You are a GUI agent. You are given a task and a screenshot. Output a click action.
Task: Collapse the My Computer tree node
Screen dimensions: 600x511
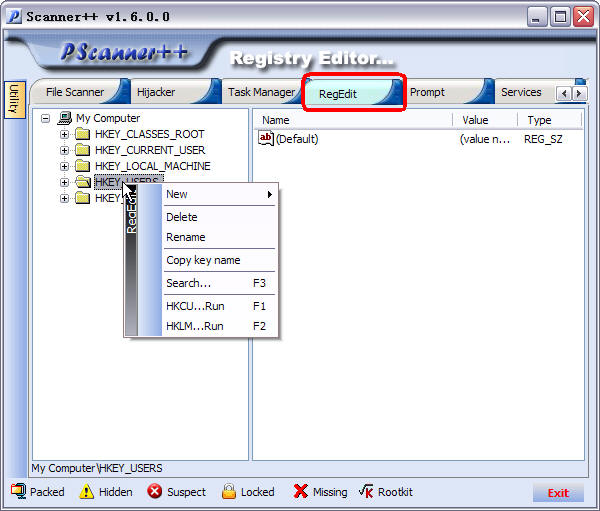pos(46,118)
